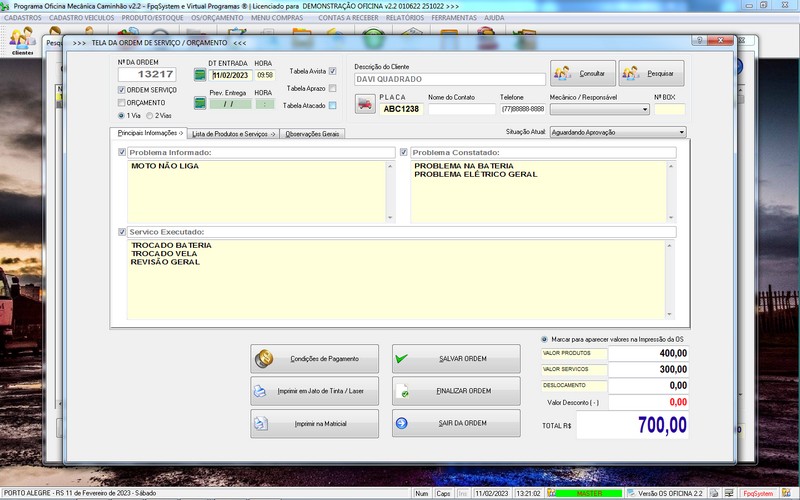The image size is (800, 500).
Task: Enable the Tabela Atacado checkbox
Action: point(333,106)
